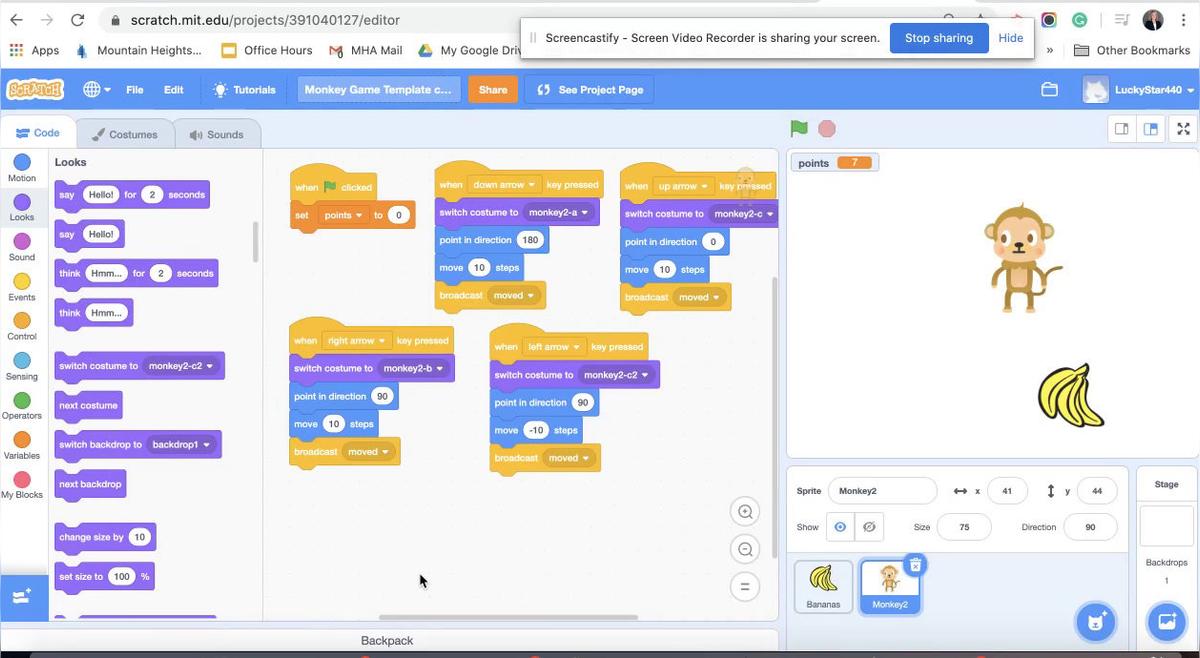This screenshot has height=658, width=1200.
Task: Open the backdrop1 dropdown in palette block
Action: [x=182, y=444]
